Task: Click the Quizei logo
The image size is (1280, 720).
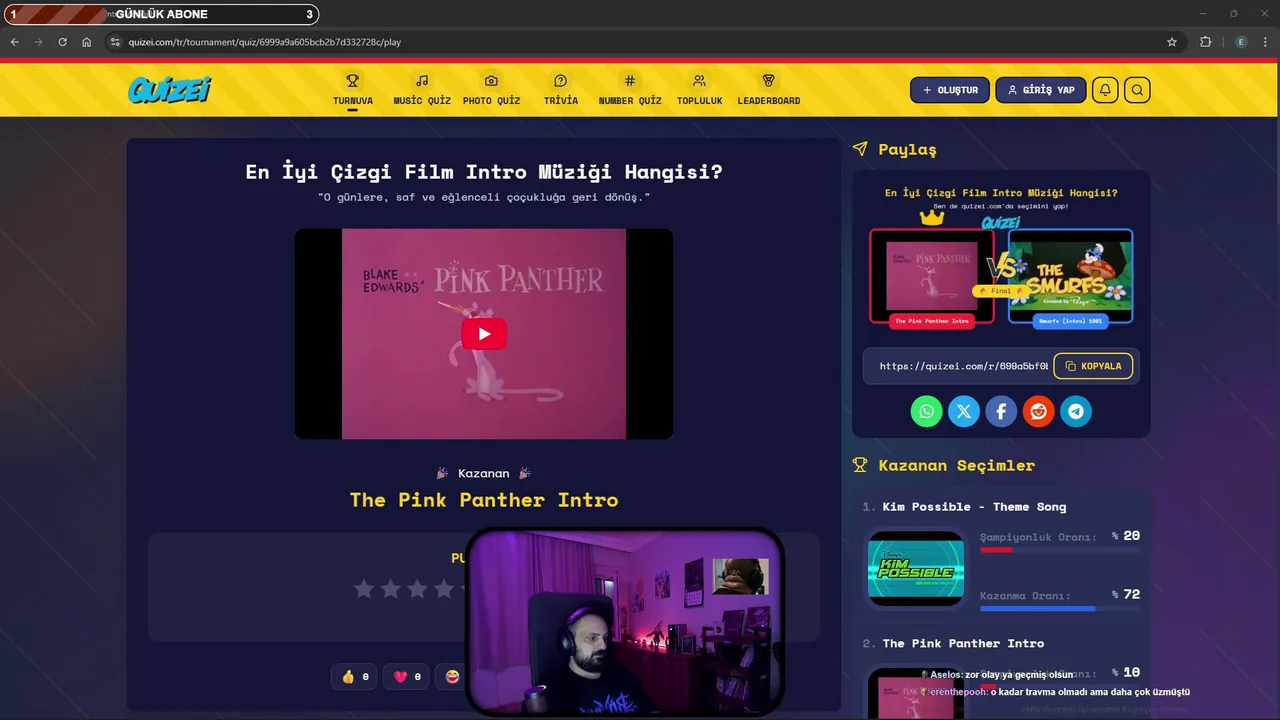Action: point(169,90)
